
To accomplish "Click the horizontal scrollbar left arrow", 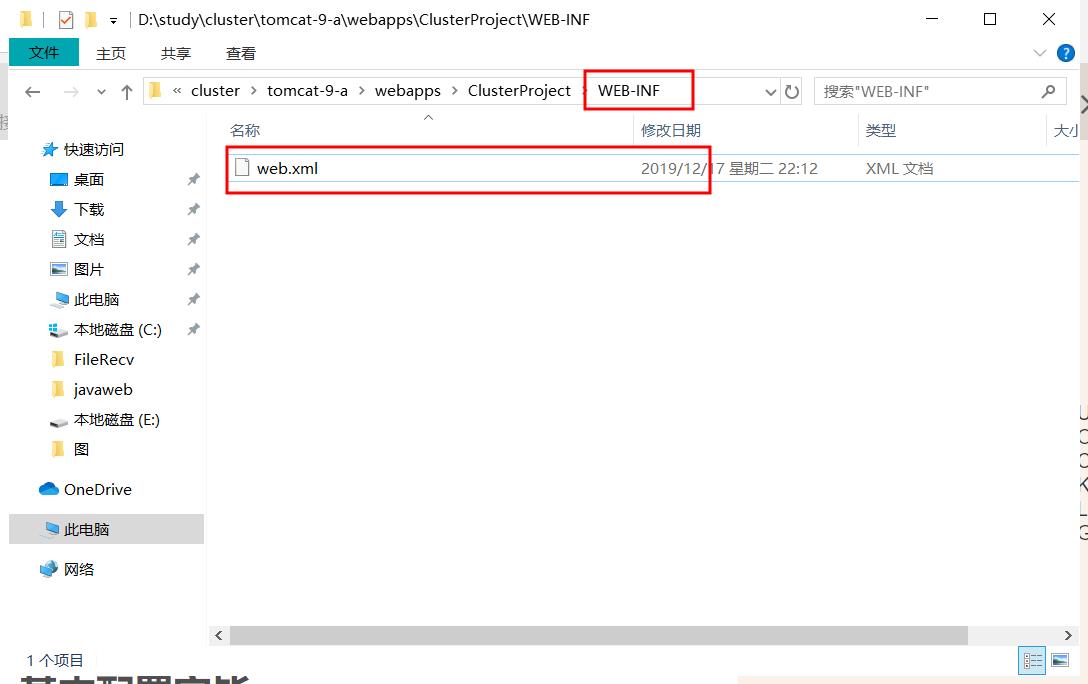I will tap(219, 635).
